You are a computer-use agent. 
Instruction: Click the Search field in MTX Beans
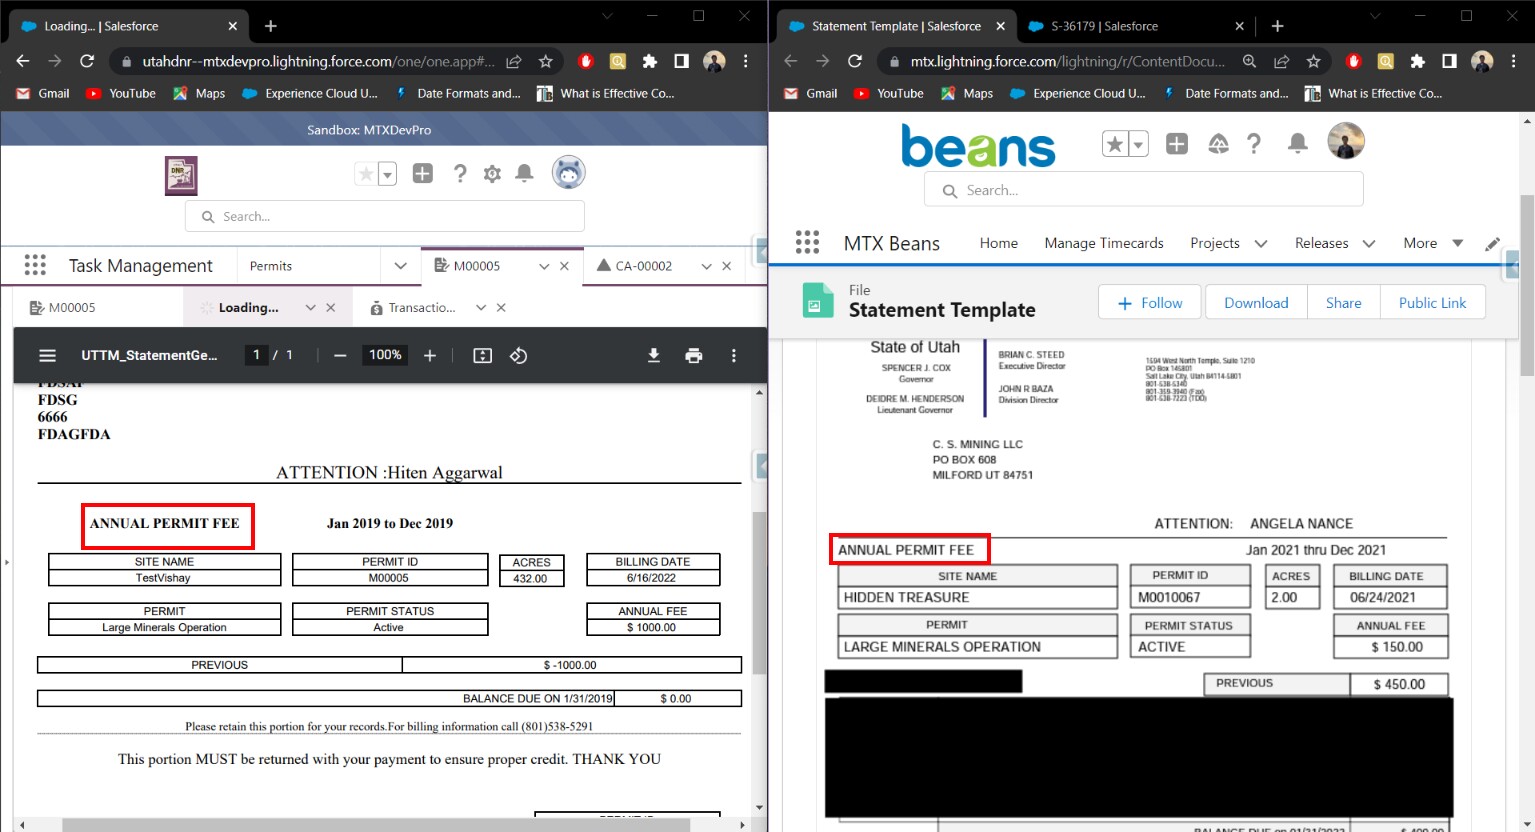[x=1143, y=189]
